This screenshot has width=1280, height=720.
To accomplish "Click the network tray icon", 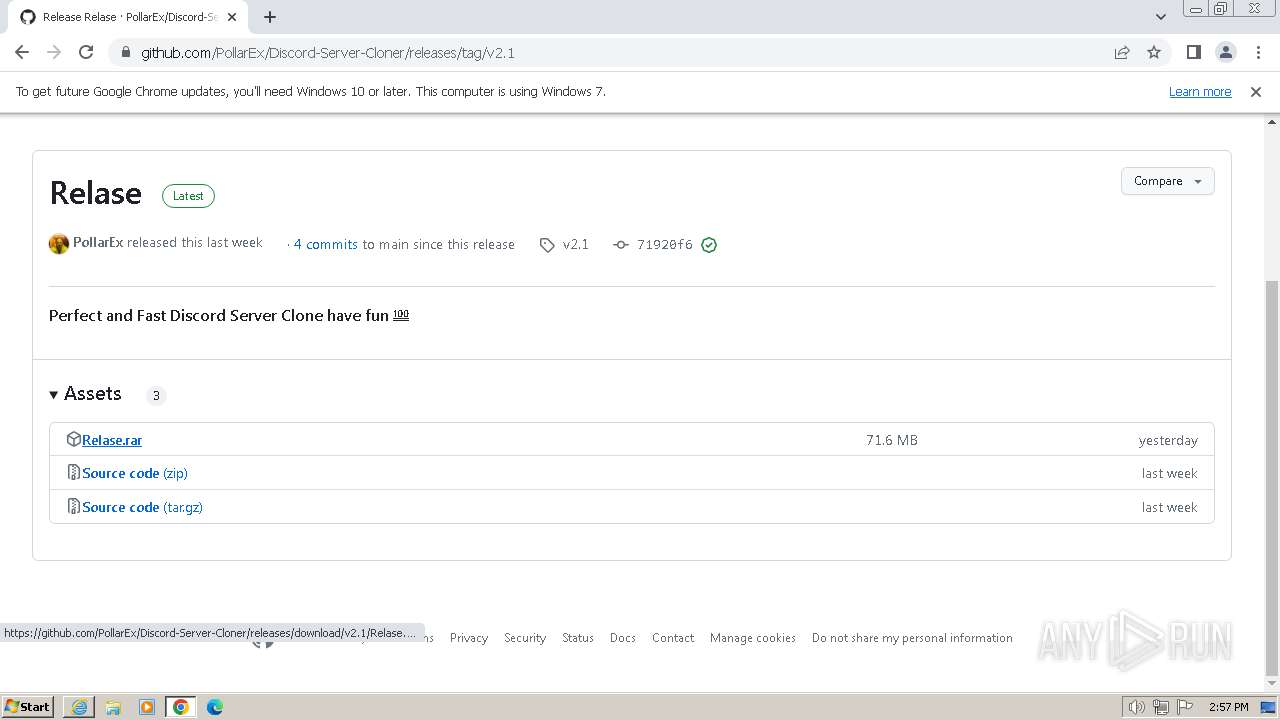I will 1161,707.
